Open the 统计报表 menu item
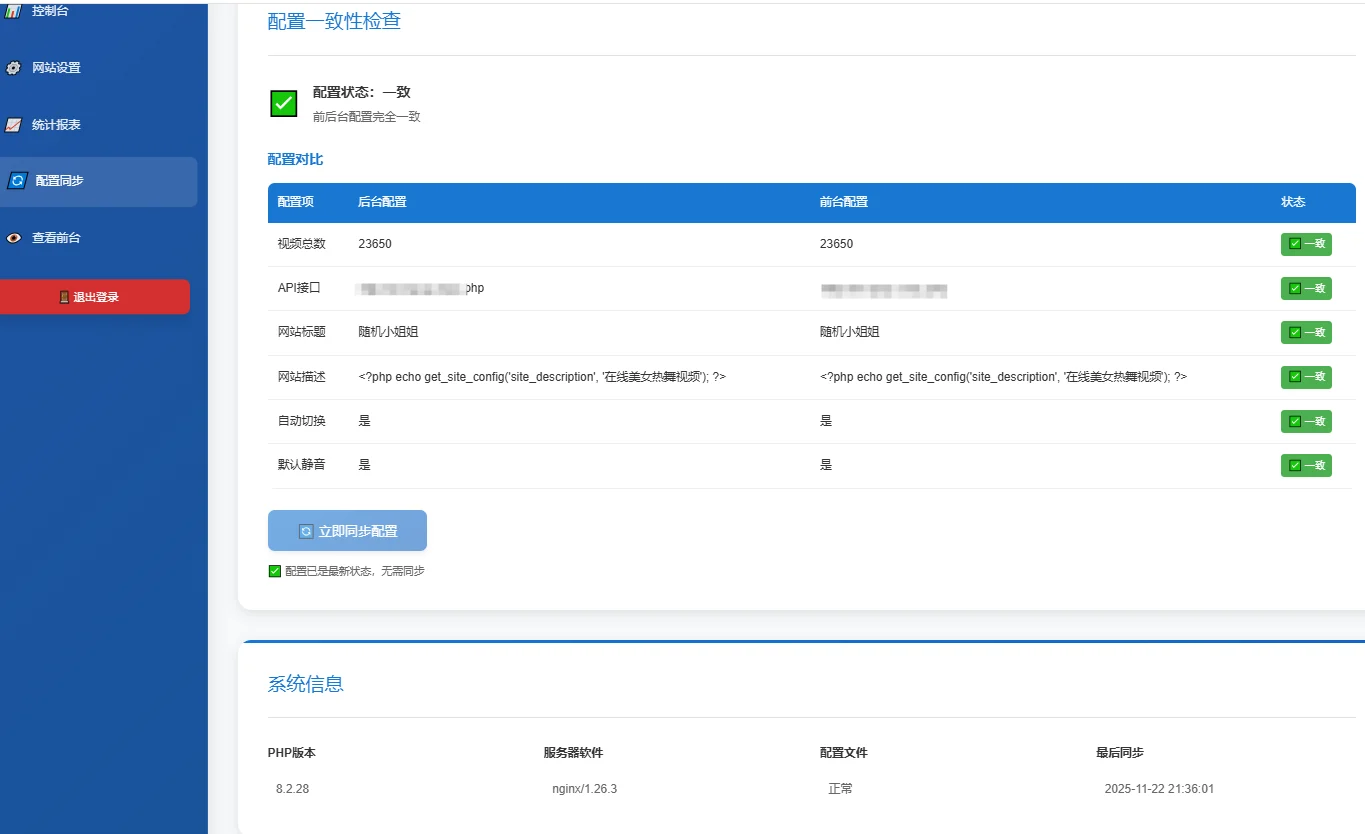The image size is (1365, 834). click(56, 125)
